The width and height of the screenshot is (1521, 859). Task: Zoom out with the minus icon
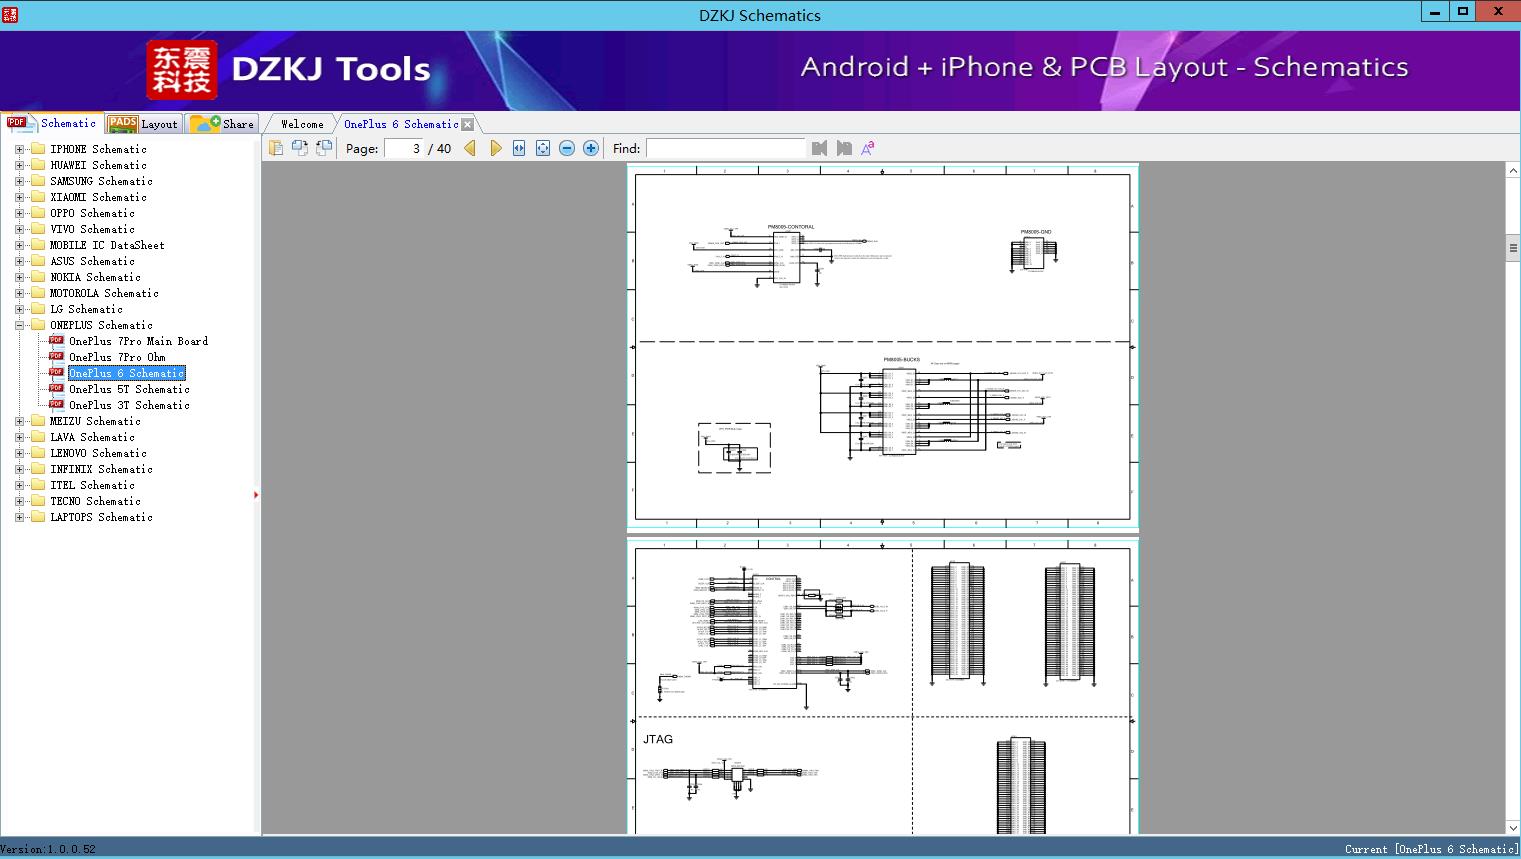pos(567,148)
